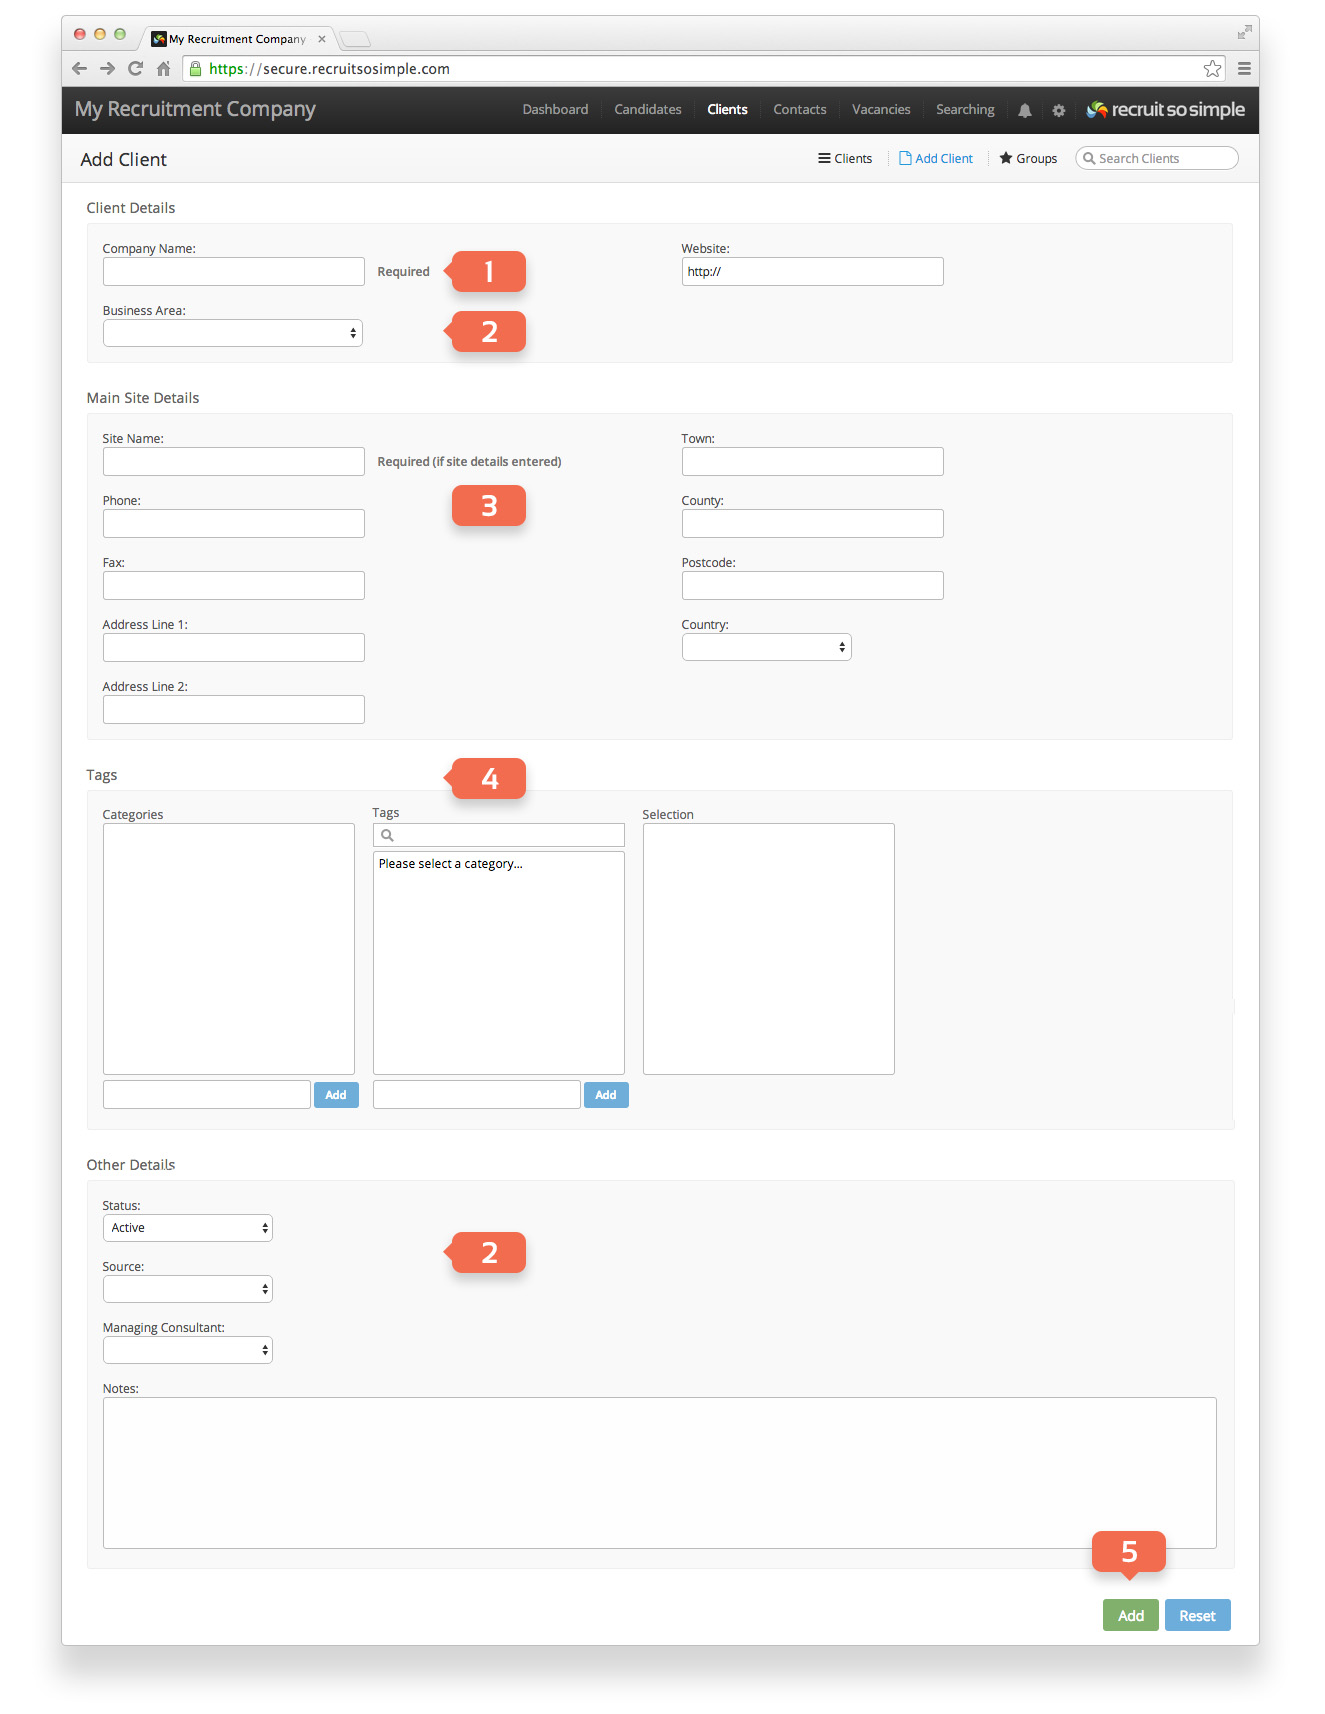Navigate to Contacts
Viewport: 1325px width, 1714px height.
click(800, 110)
